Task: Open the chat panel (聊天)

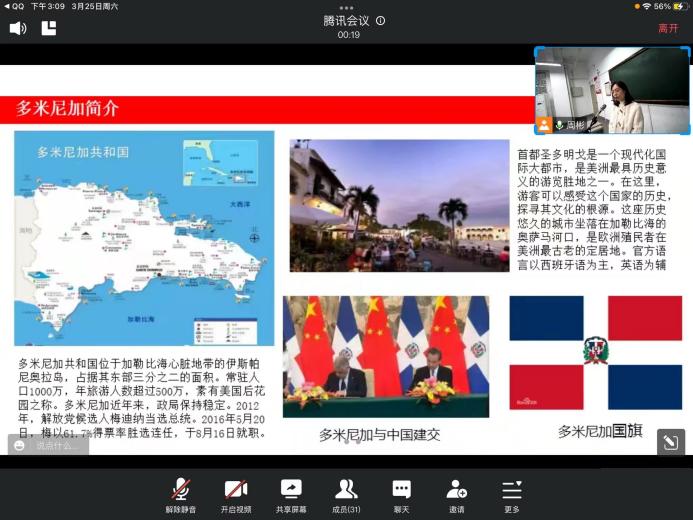Action: [401, 494]
